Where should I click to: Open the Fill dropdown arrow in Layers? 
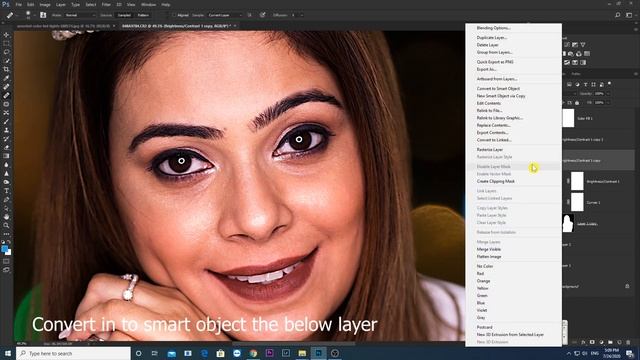click(608, 102)
